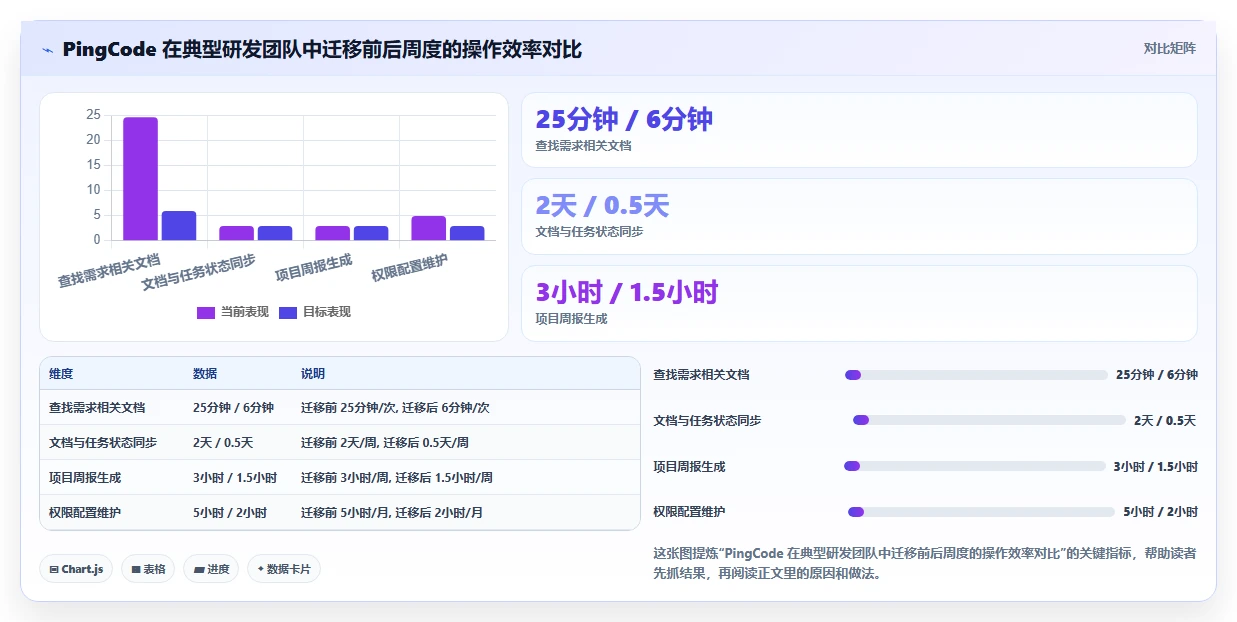Screen dimensions: 1237x622
Task: Click the 表格 tag chip
Action: tap(148, 569)
